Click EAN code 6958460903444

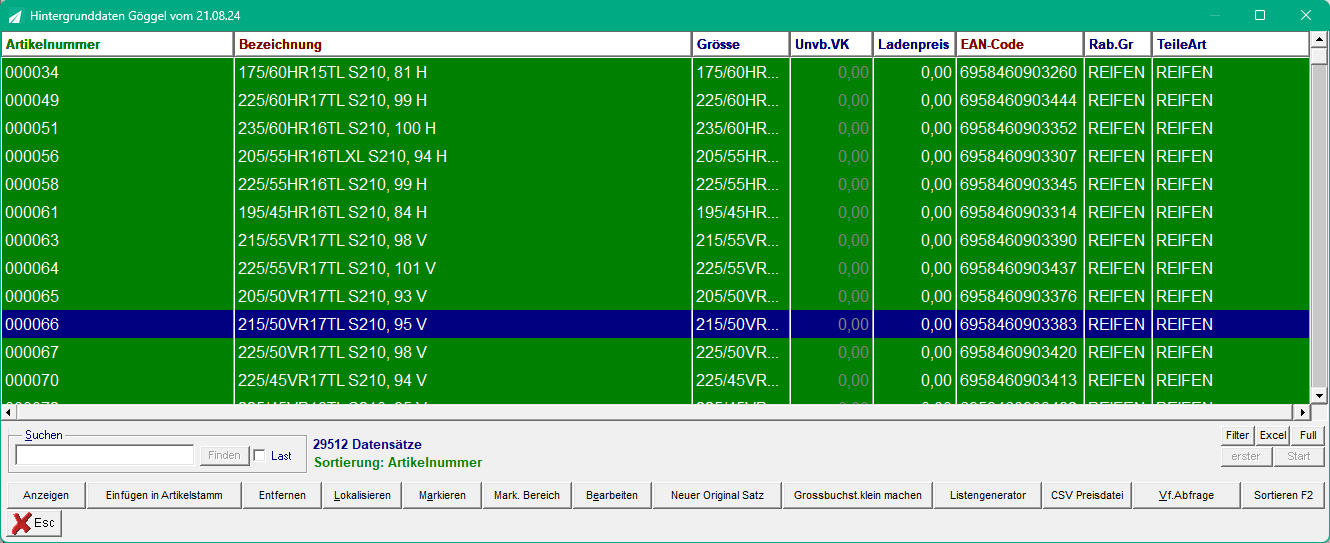(1019, 100)
